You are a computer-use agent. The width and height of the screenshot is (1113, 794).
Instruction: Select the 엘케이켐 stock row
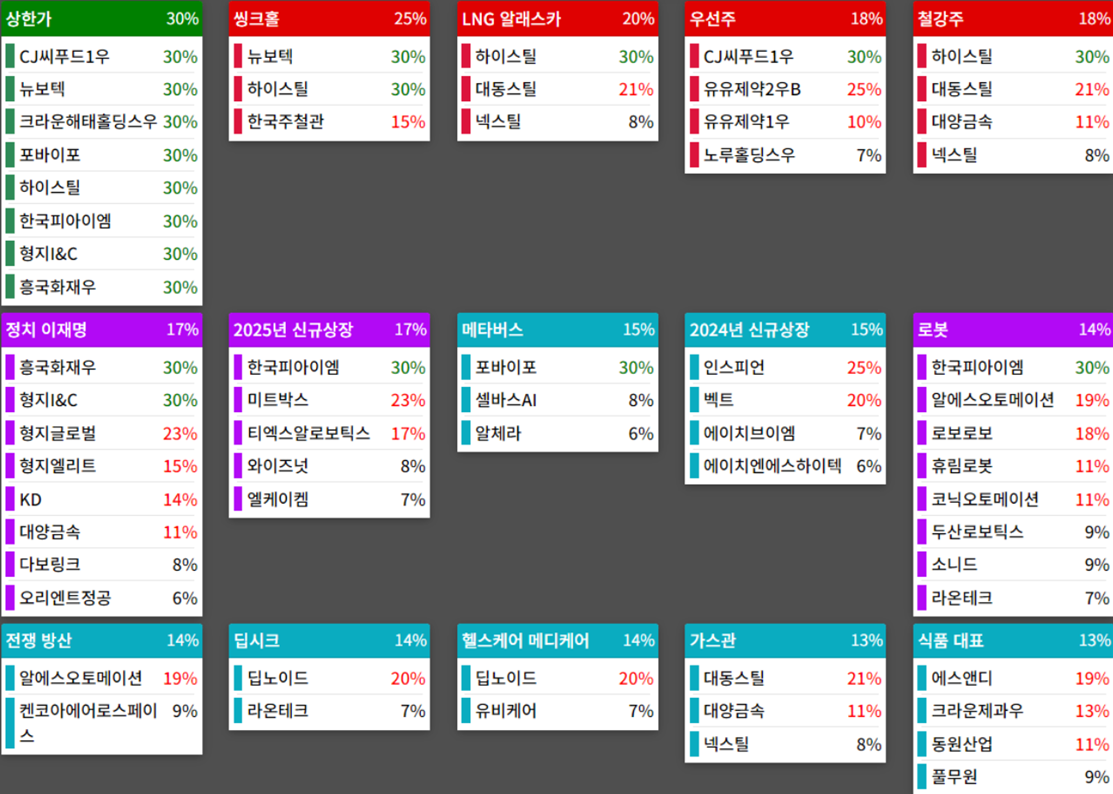click(x=329, y=500)
